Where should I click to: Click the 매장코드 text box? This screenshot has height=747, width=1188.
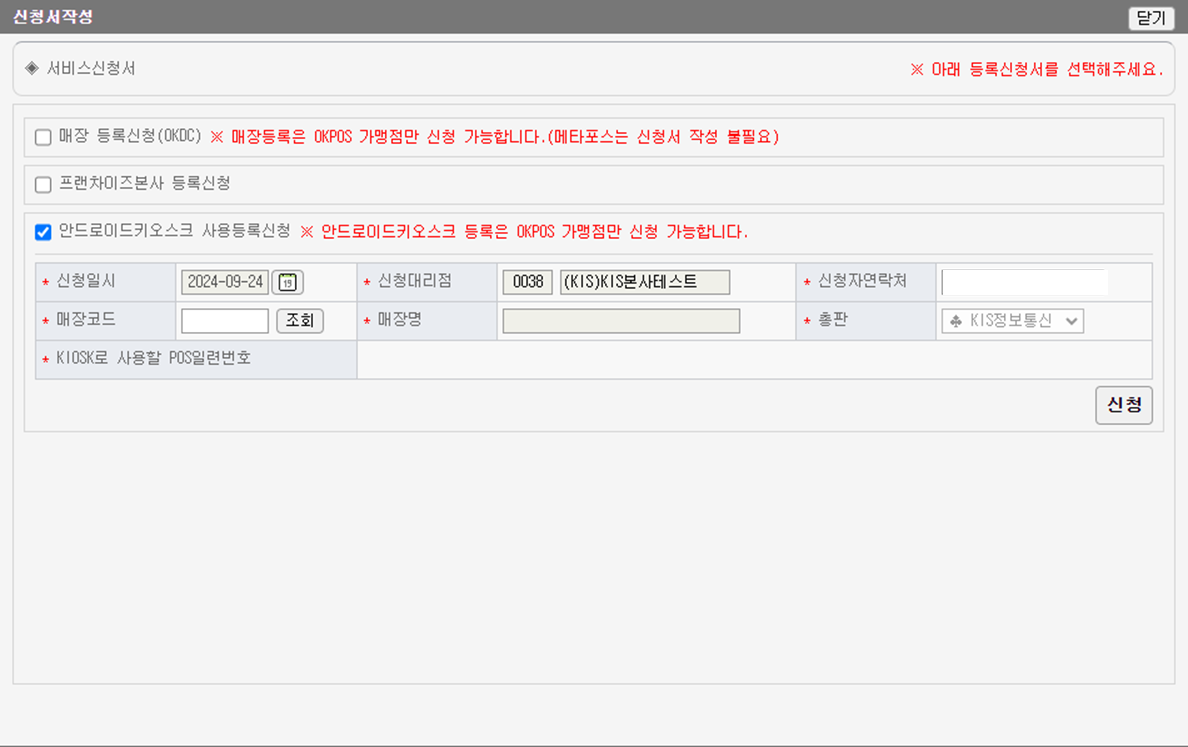click(225, 321)
